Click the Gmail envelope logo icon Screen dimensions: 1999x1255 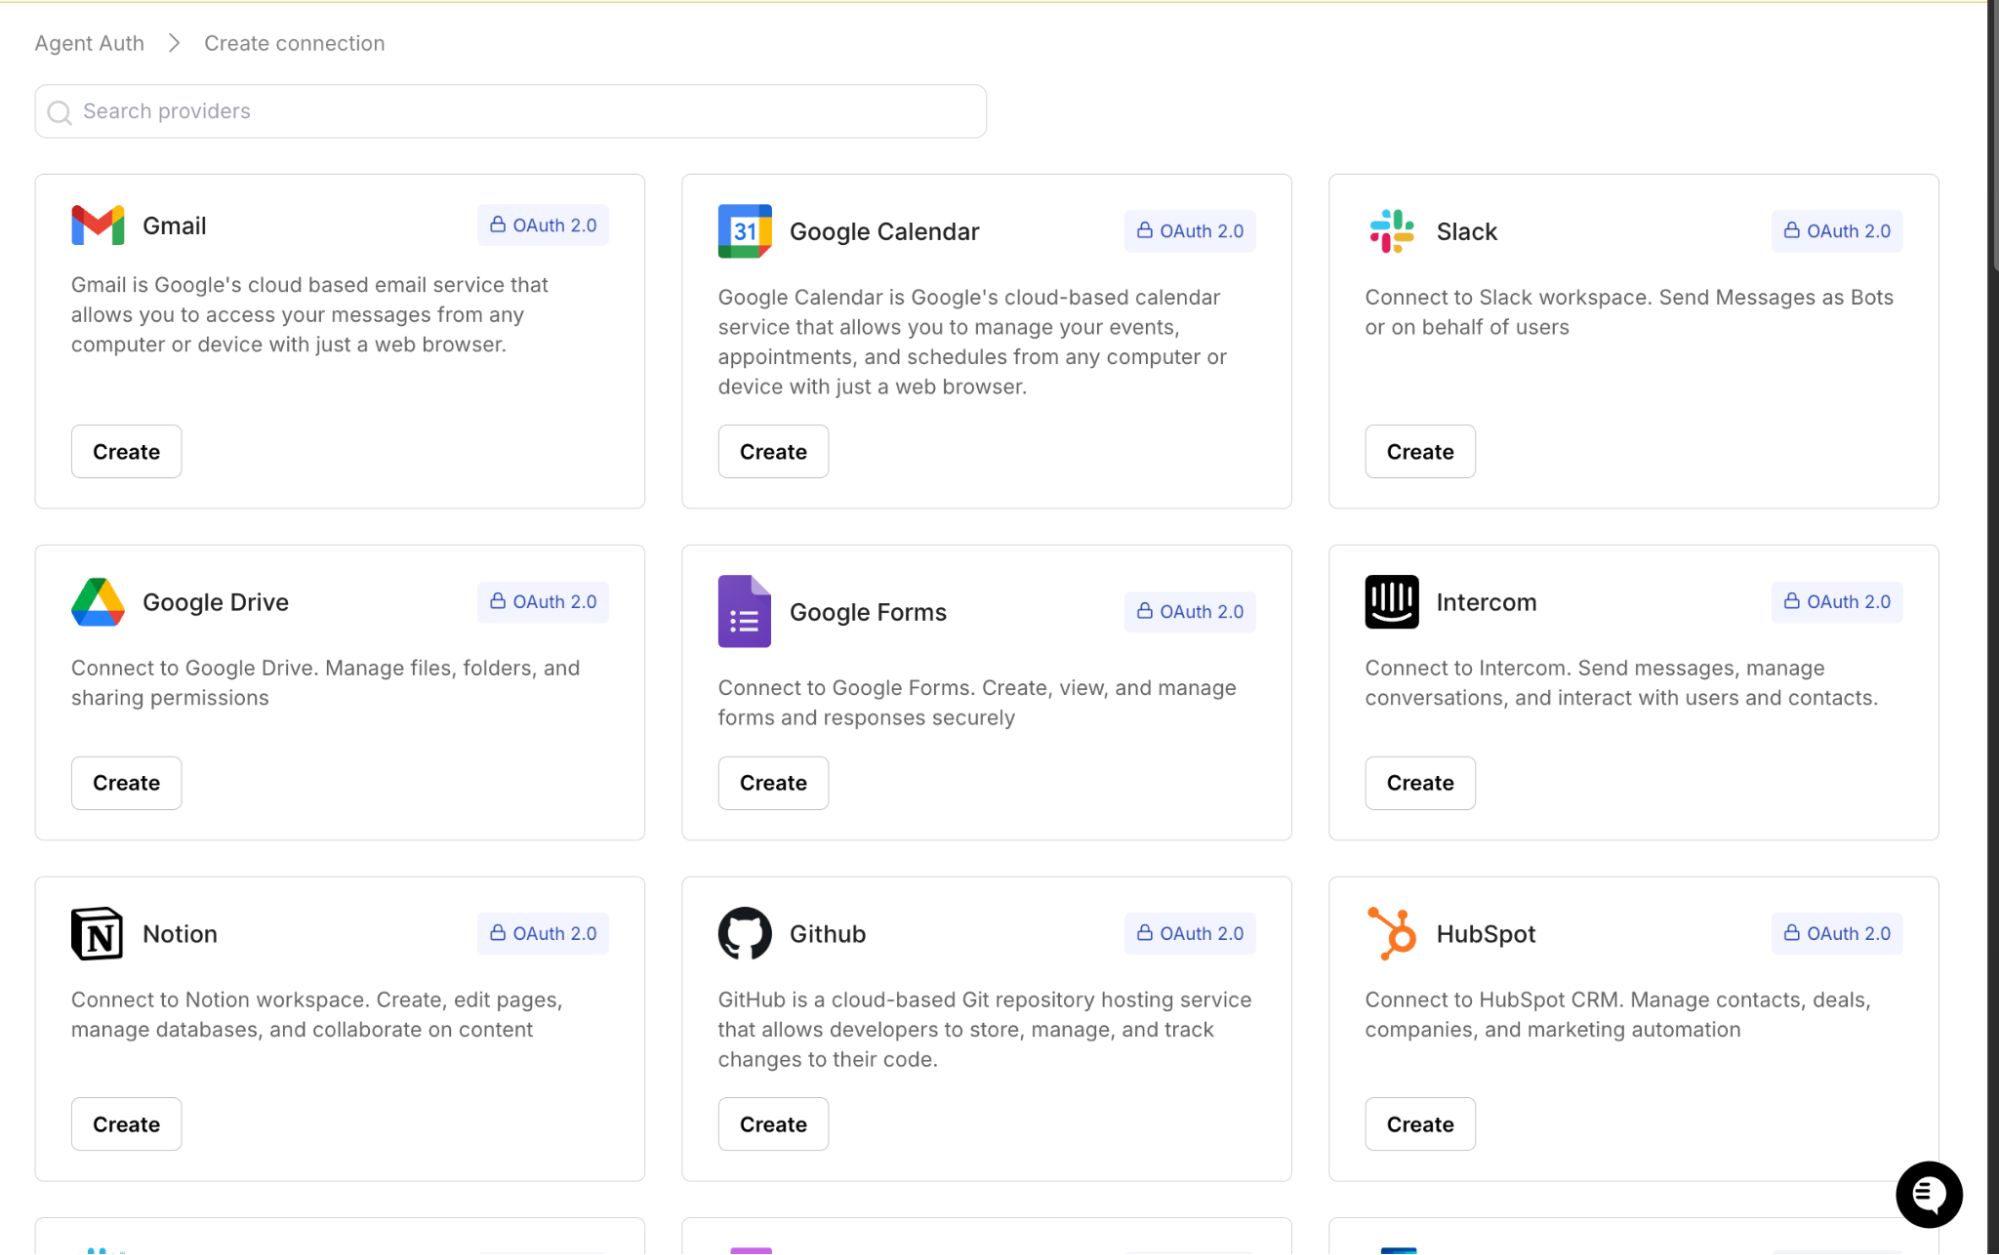97,225
